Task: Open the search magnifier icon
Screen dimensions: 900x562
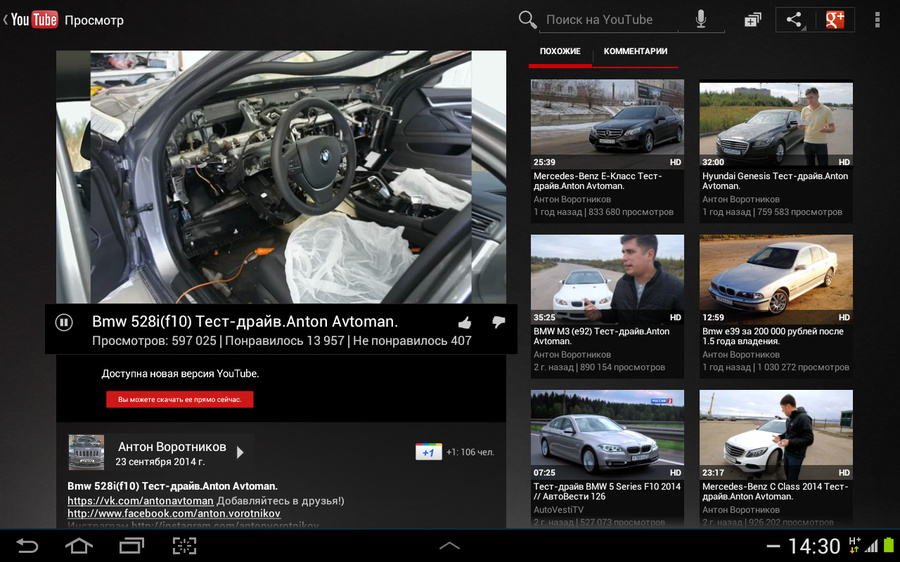Action: 527,19
